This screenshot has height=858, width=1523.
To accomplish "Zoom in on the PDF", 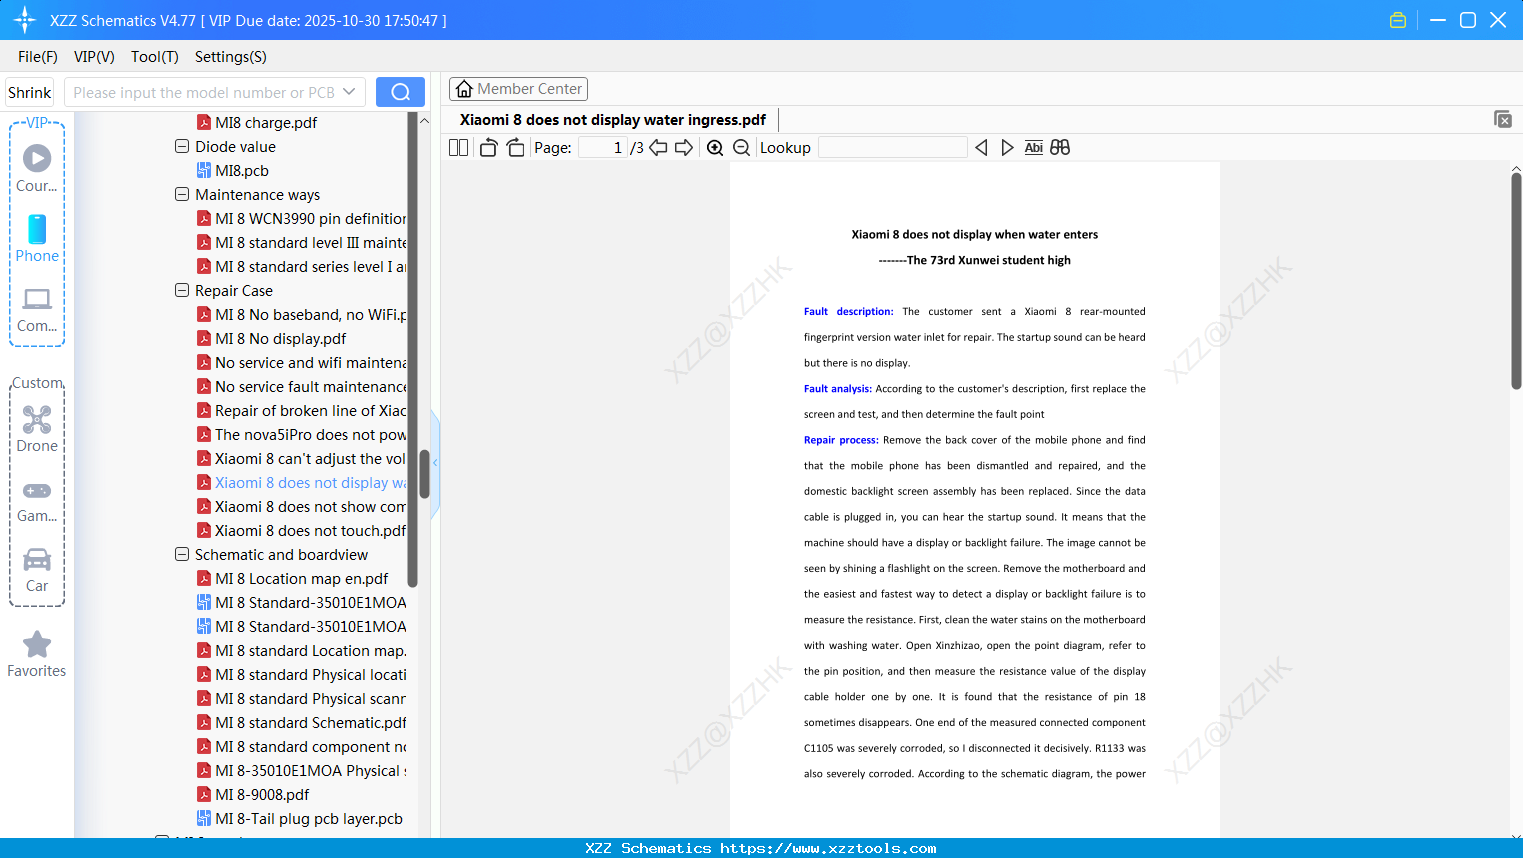I will coord(715,148).
